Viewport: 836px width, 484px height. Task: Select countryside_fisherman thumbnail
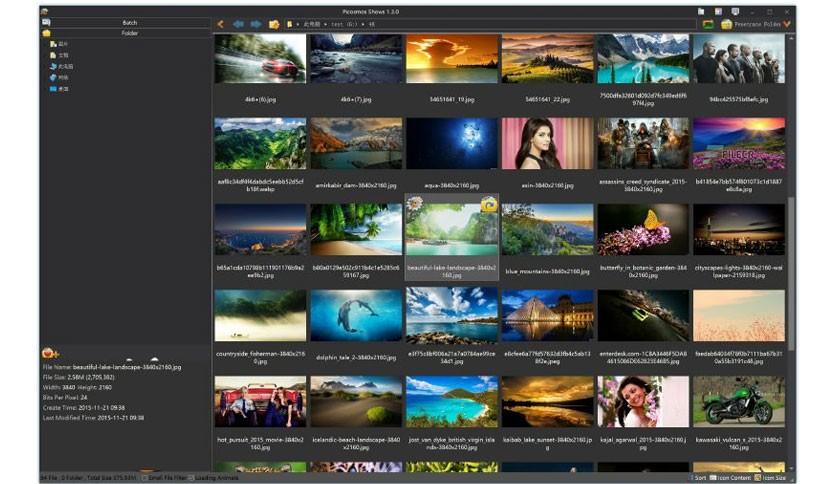(x=260, y=316)
